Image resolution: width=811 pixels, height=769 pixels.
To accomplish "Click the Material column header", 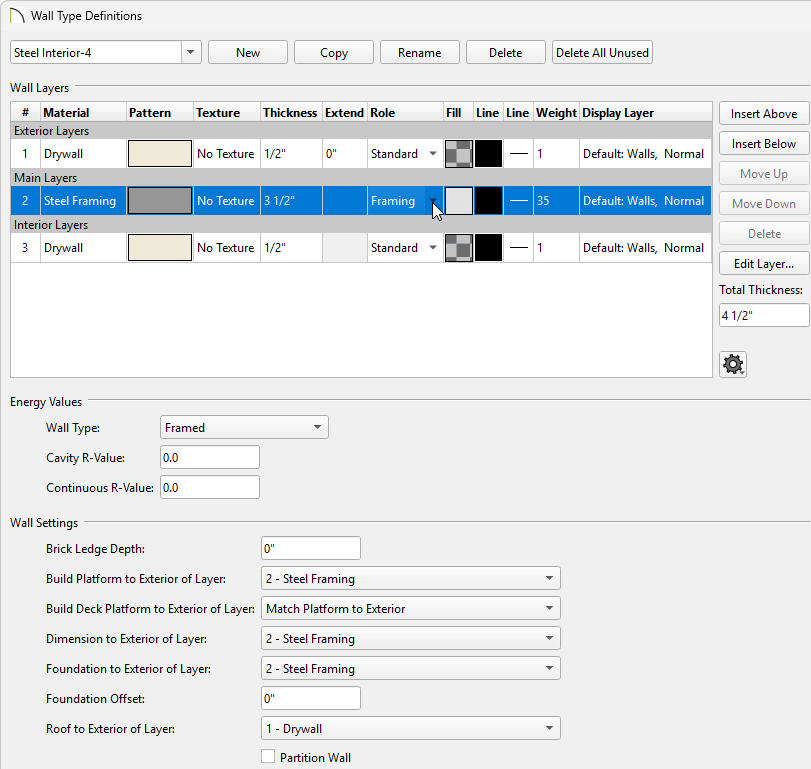I will 83,113.
